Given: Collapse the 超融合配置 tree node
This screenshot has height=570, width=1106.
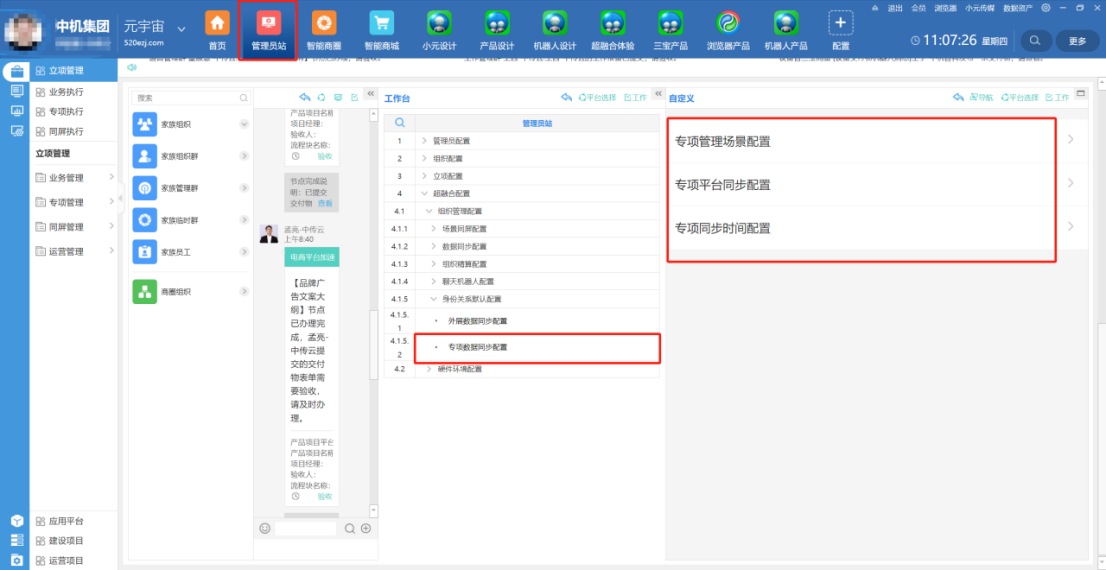Looking at the screenshot, I should click(x=424, y=193).
